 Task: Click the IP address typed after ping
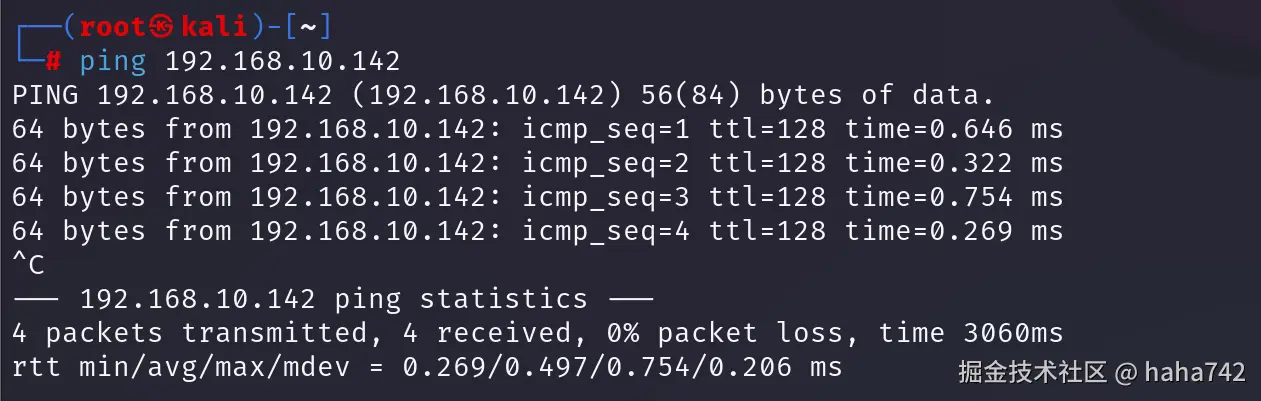pyautogui.click(x=282, y=62)
